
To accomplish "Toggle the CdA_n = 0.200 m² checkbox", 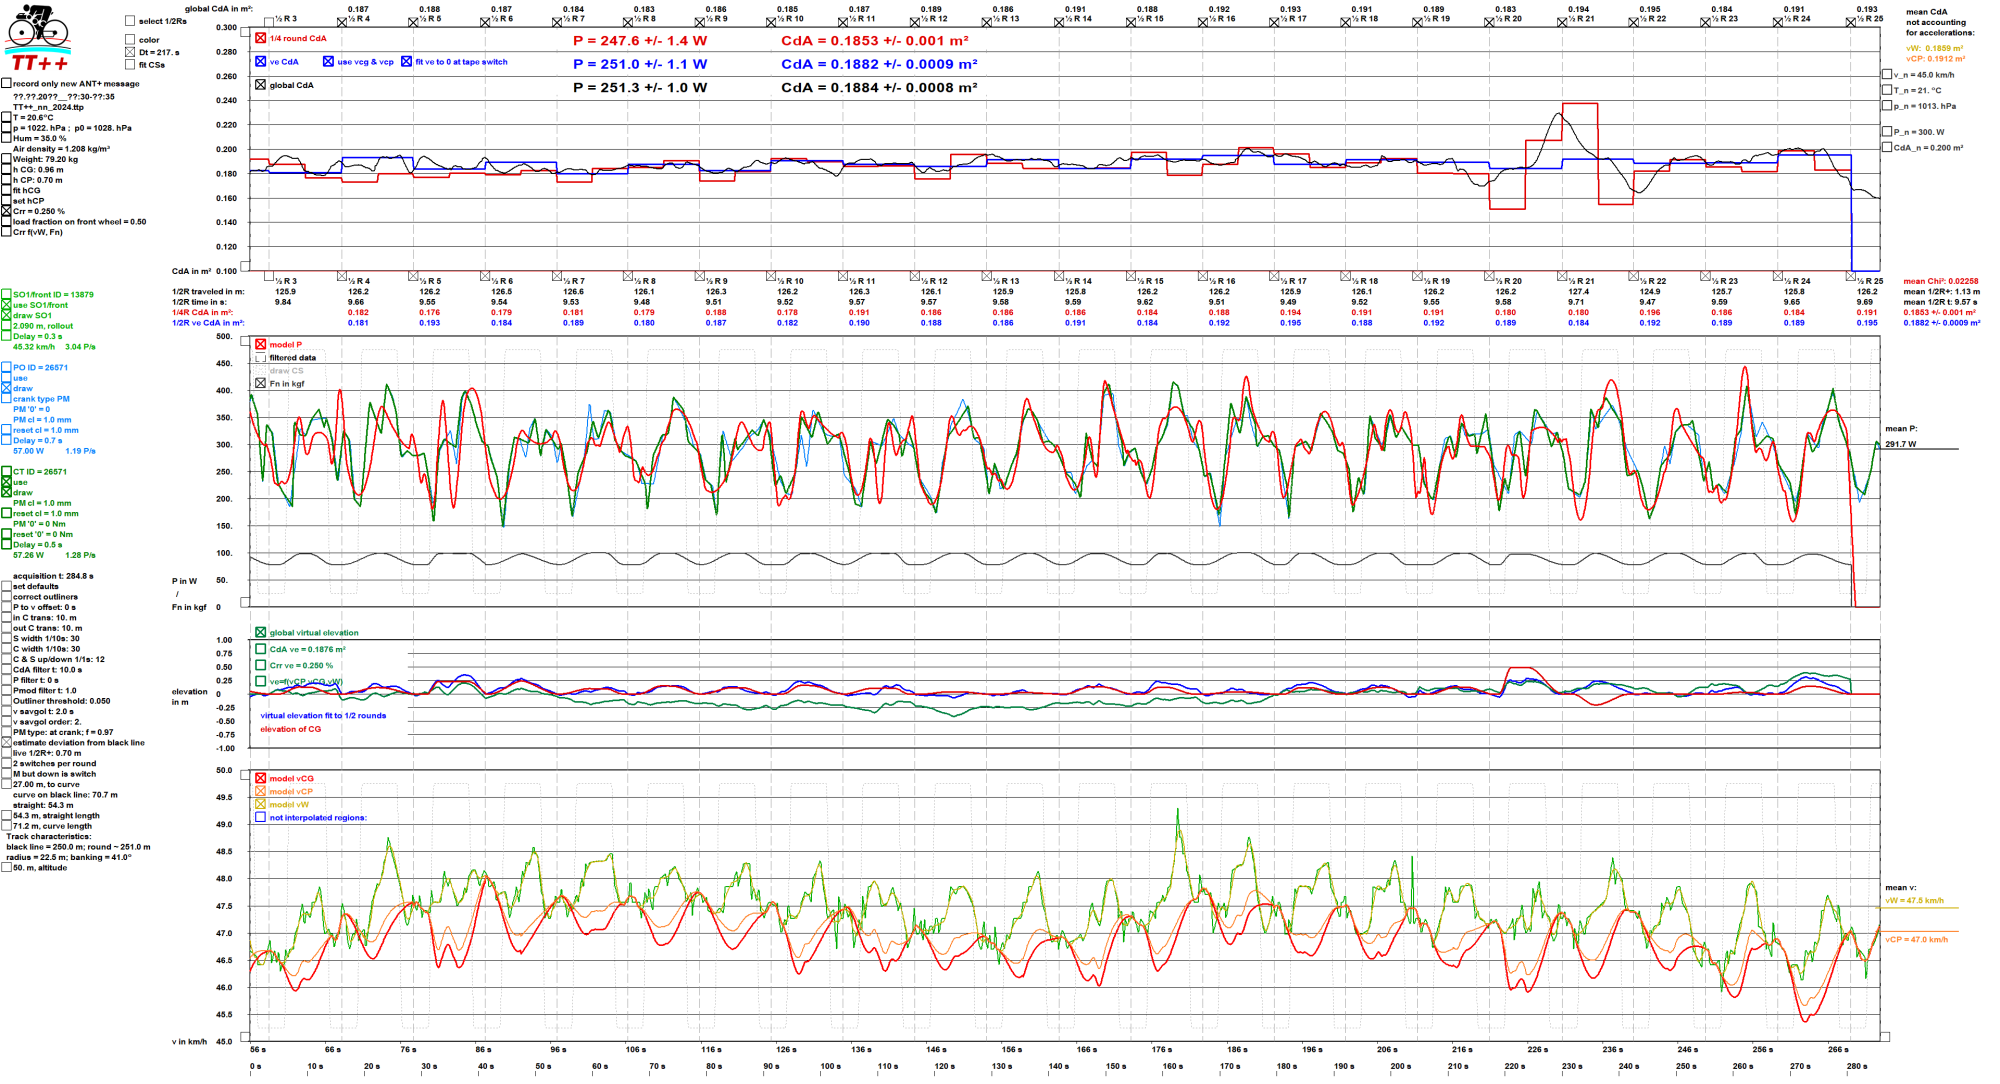I will 1887,148.
